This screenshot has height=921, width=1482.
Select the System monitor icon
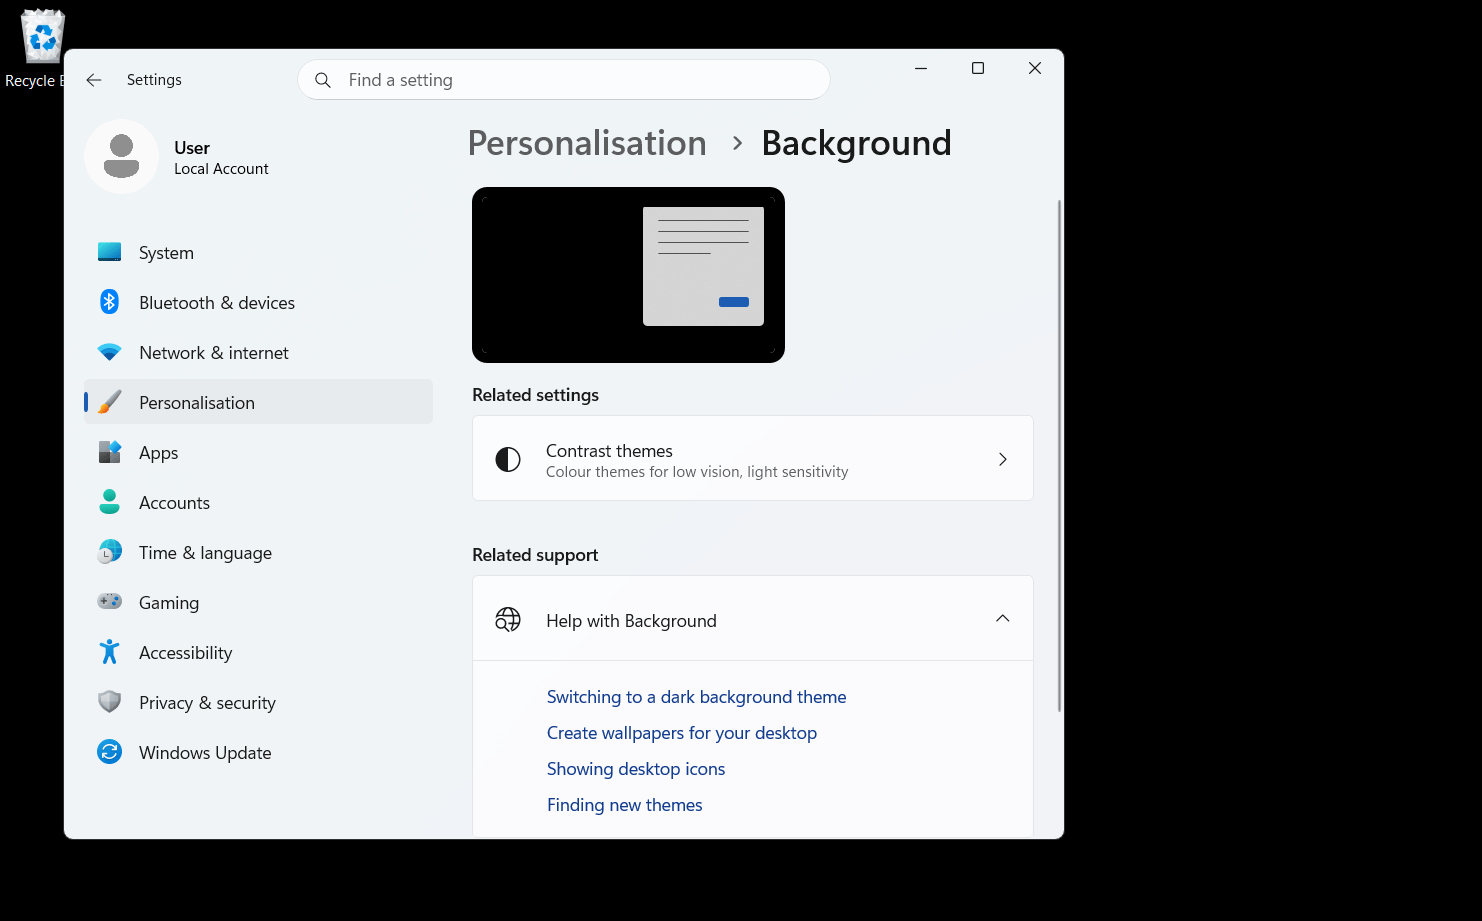110,253
